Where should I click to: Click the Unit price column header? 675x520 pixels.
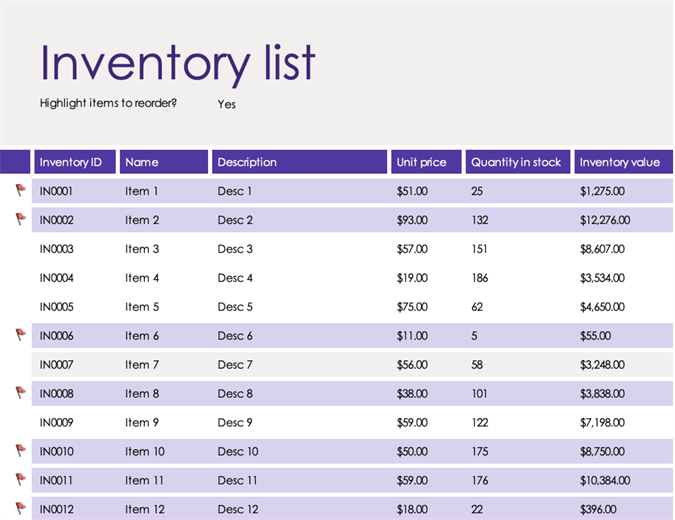(x=421, y=162)
